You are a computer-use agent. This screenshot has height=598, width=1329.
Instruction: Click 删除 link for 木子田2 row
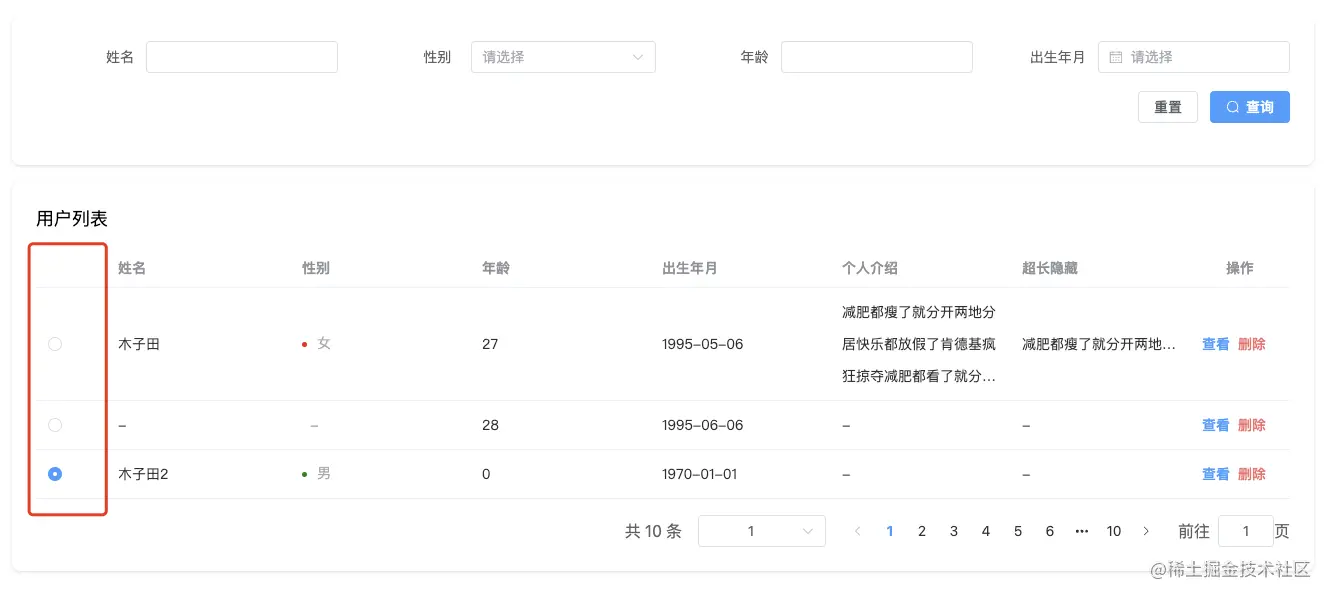click(x=1251, y=474)
